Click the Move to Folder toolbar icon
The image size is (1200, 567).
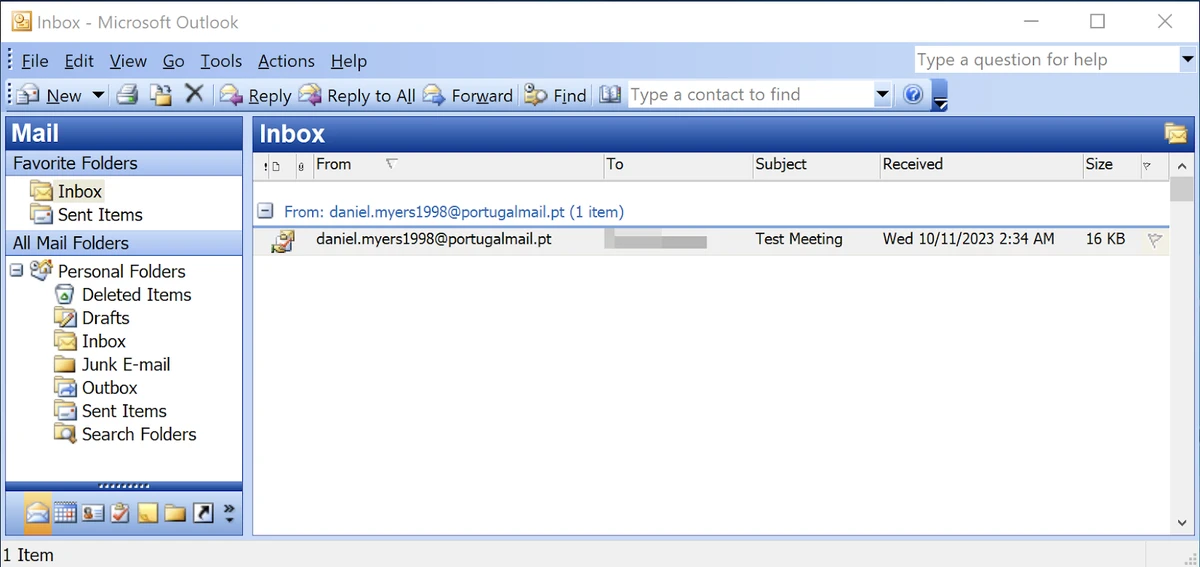160,95
